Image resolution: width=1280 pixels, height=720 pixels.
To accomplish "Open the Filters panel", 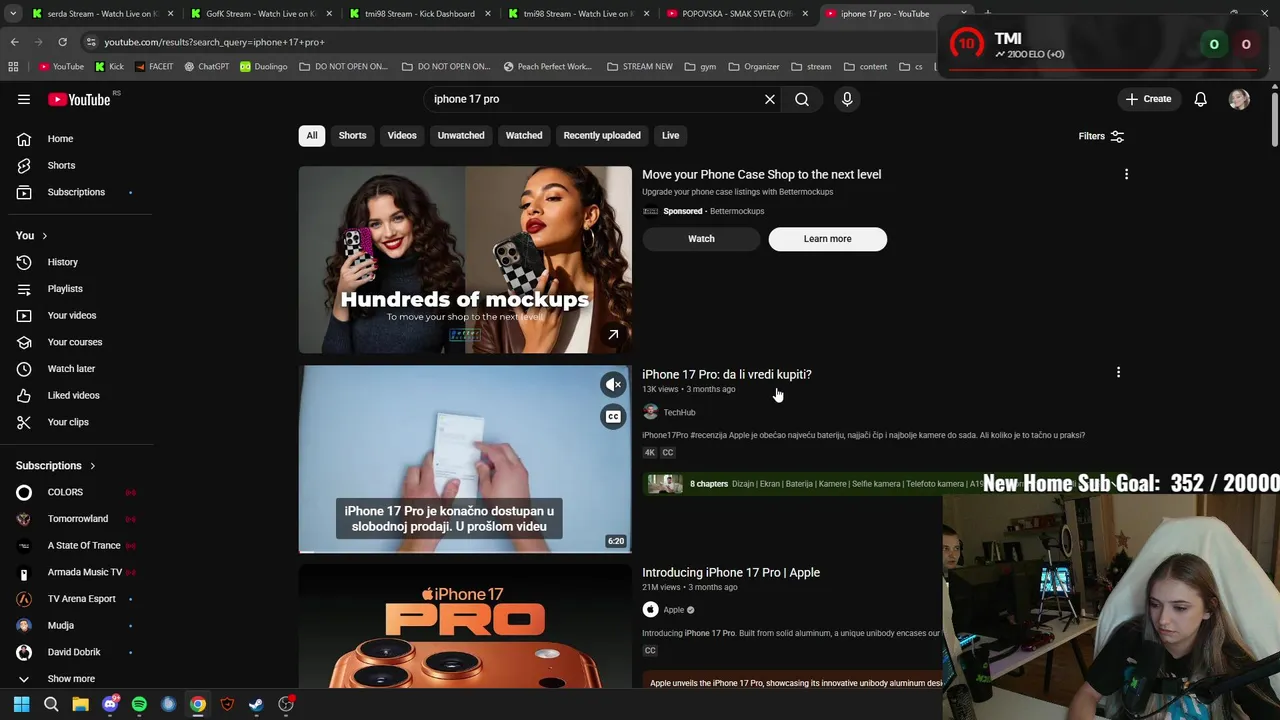I will 1101,136.
